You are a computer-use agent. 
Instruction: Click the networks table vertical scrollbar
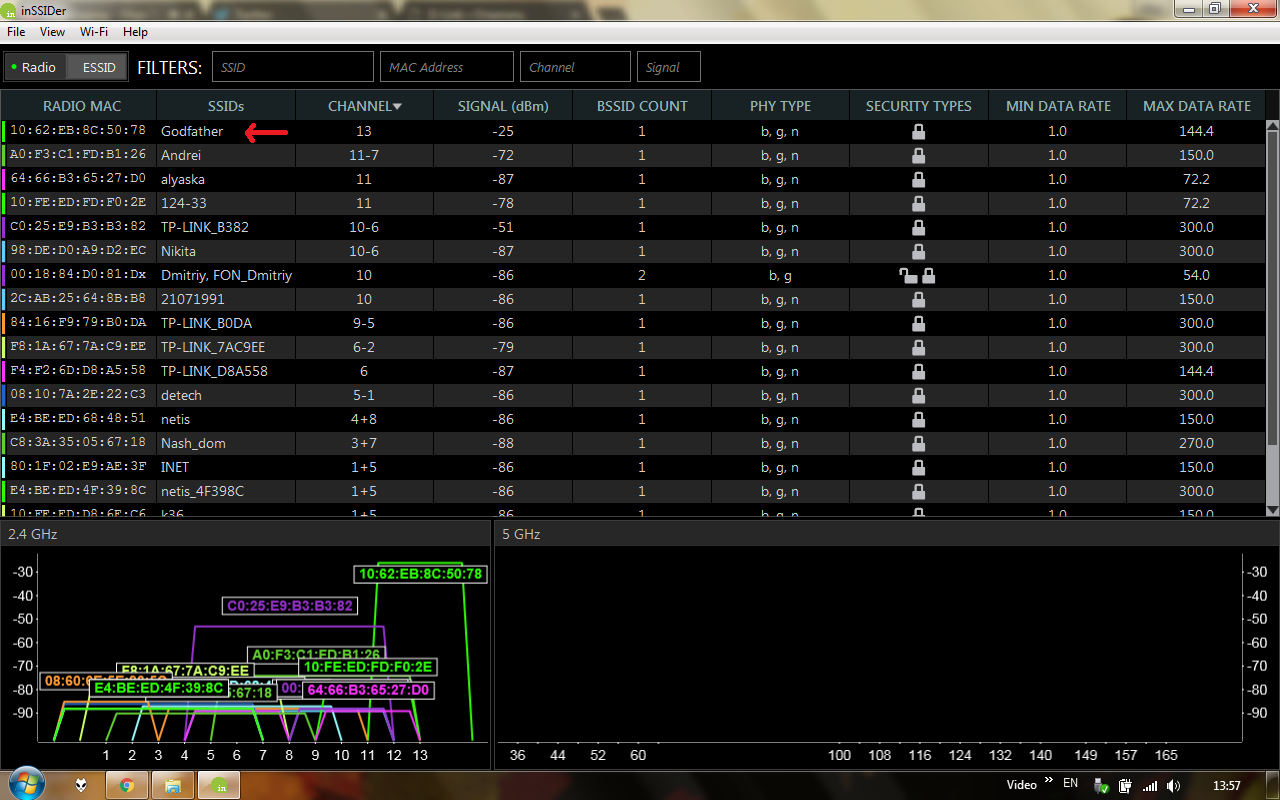coord(1272,290)
